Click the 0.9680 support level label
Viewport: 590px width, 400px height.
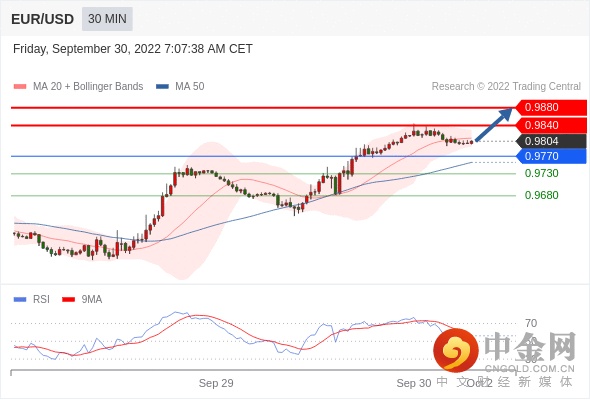point(541,195)
